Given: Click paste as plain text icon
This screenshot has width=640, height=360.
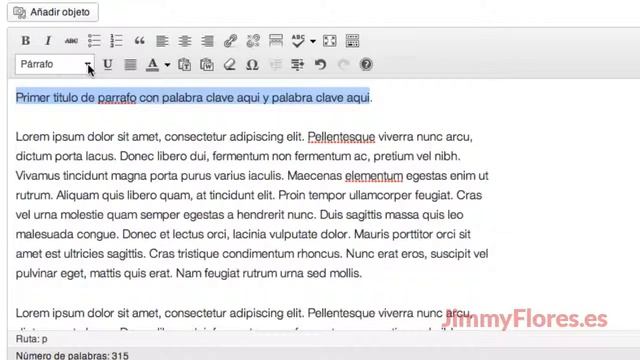Looking at the screenshot, I should (x=184, y=64).
